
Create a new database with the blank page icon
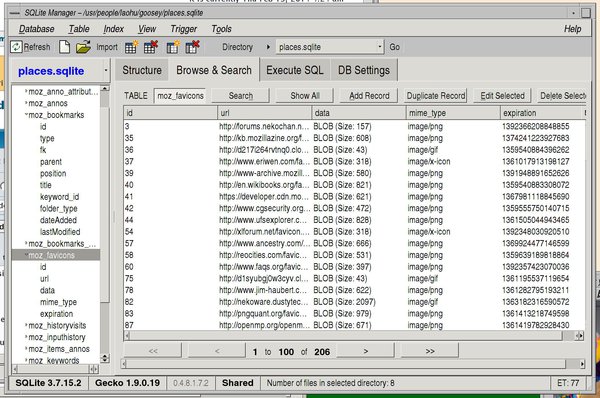(64, 47)
